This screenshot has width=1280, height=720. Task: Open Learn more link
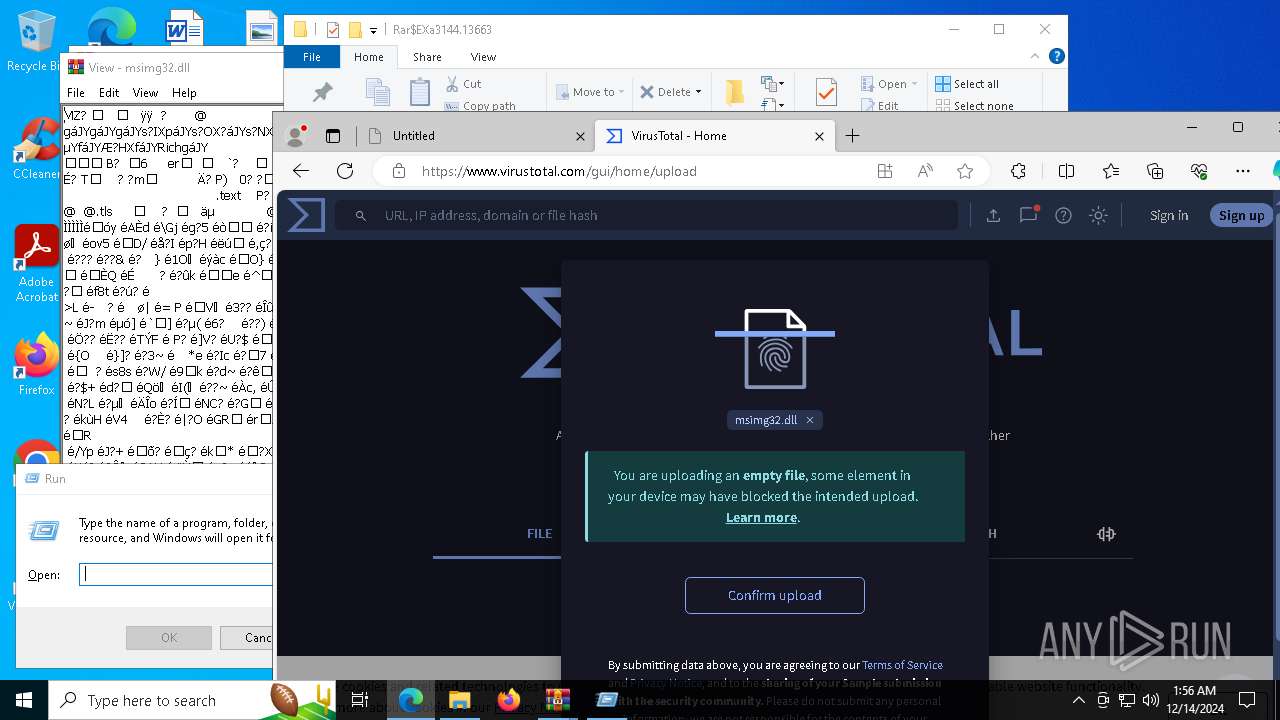761,517
